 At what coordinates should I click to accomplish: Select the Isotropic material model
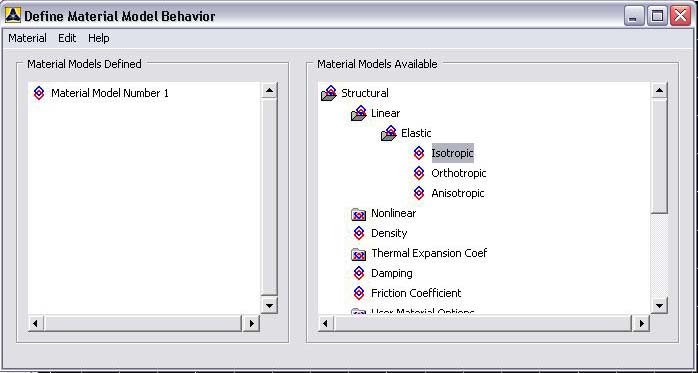(x=452, y=153)
